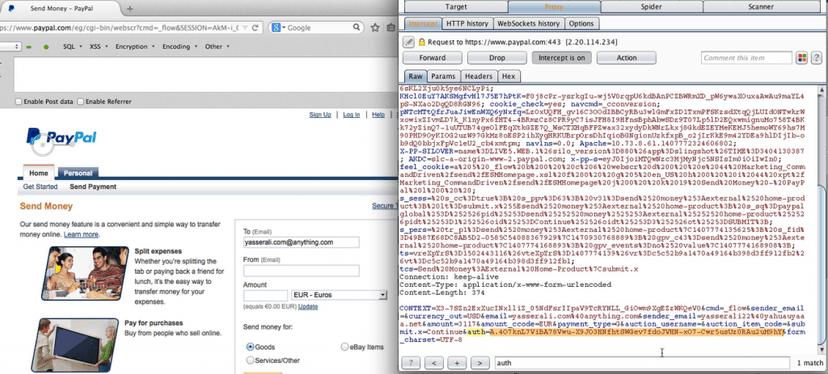828x374 pixels.
Task: Switch to Params view of the request
Action: click(x=443, y=76)
